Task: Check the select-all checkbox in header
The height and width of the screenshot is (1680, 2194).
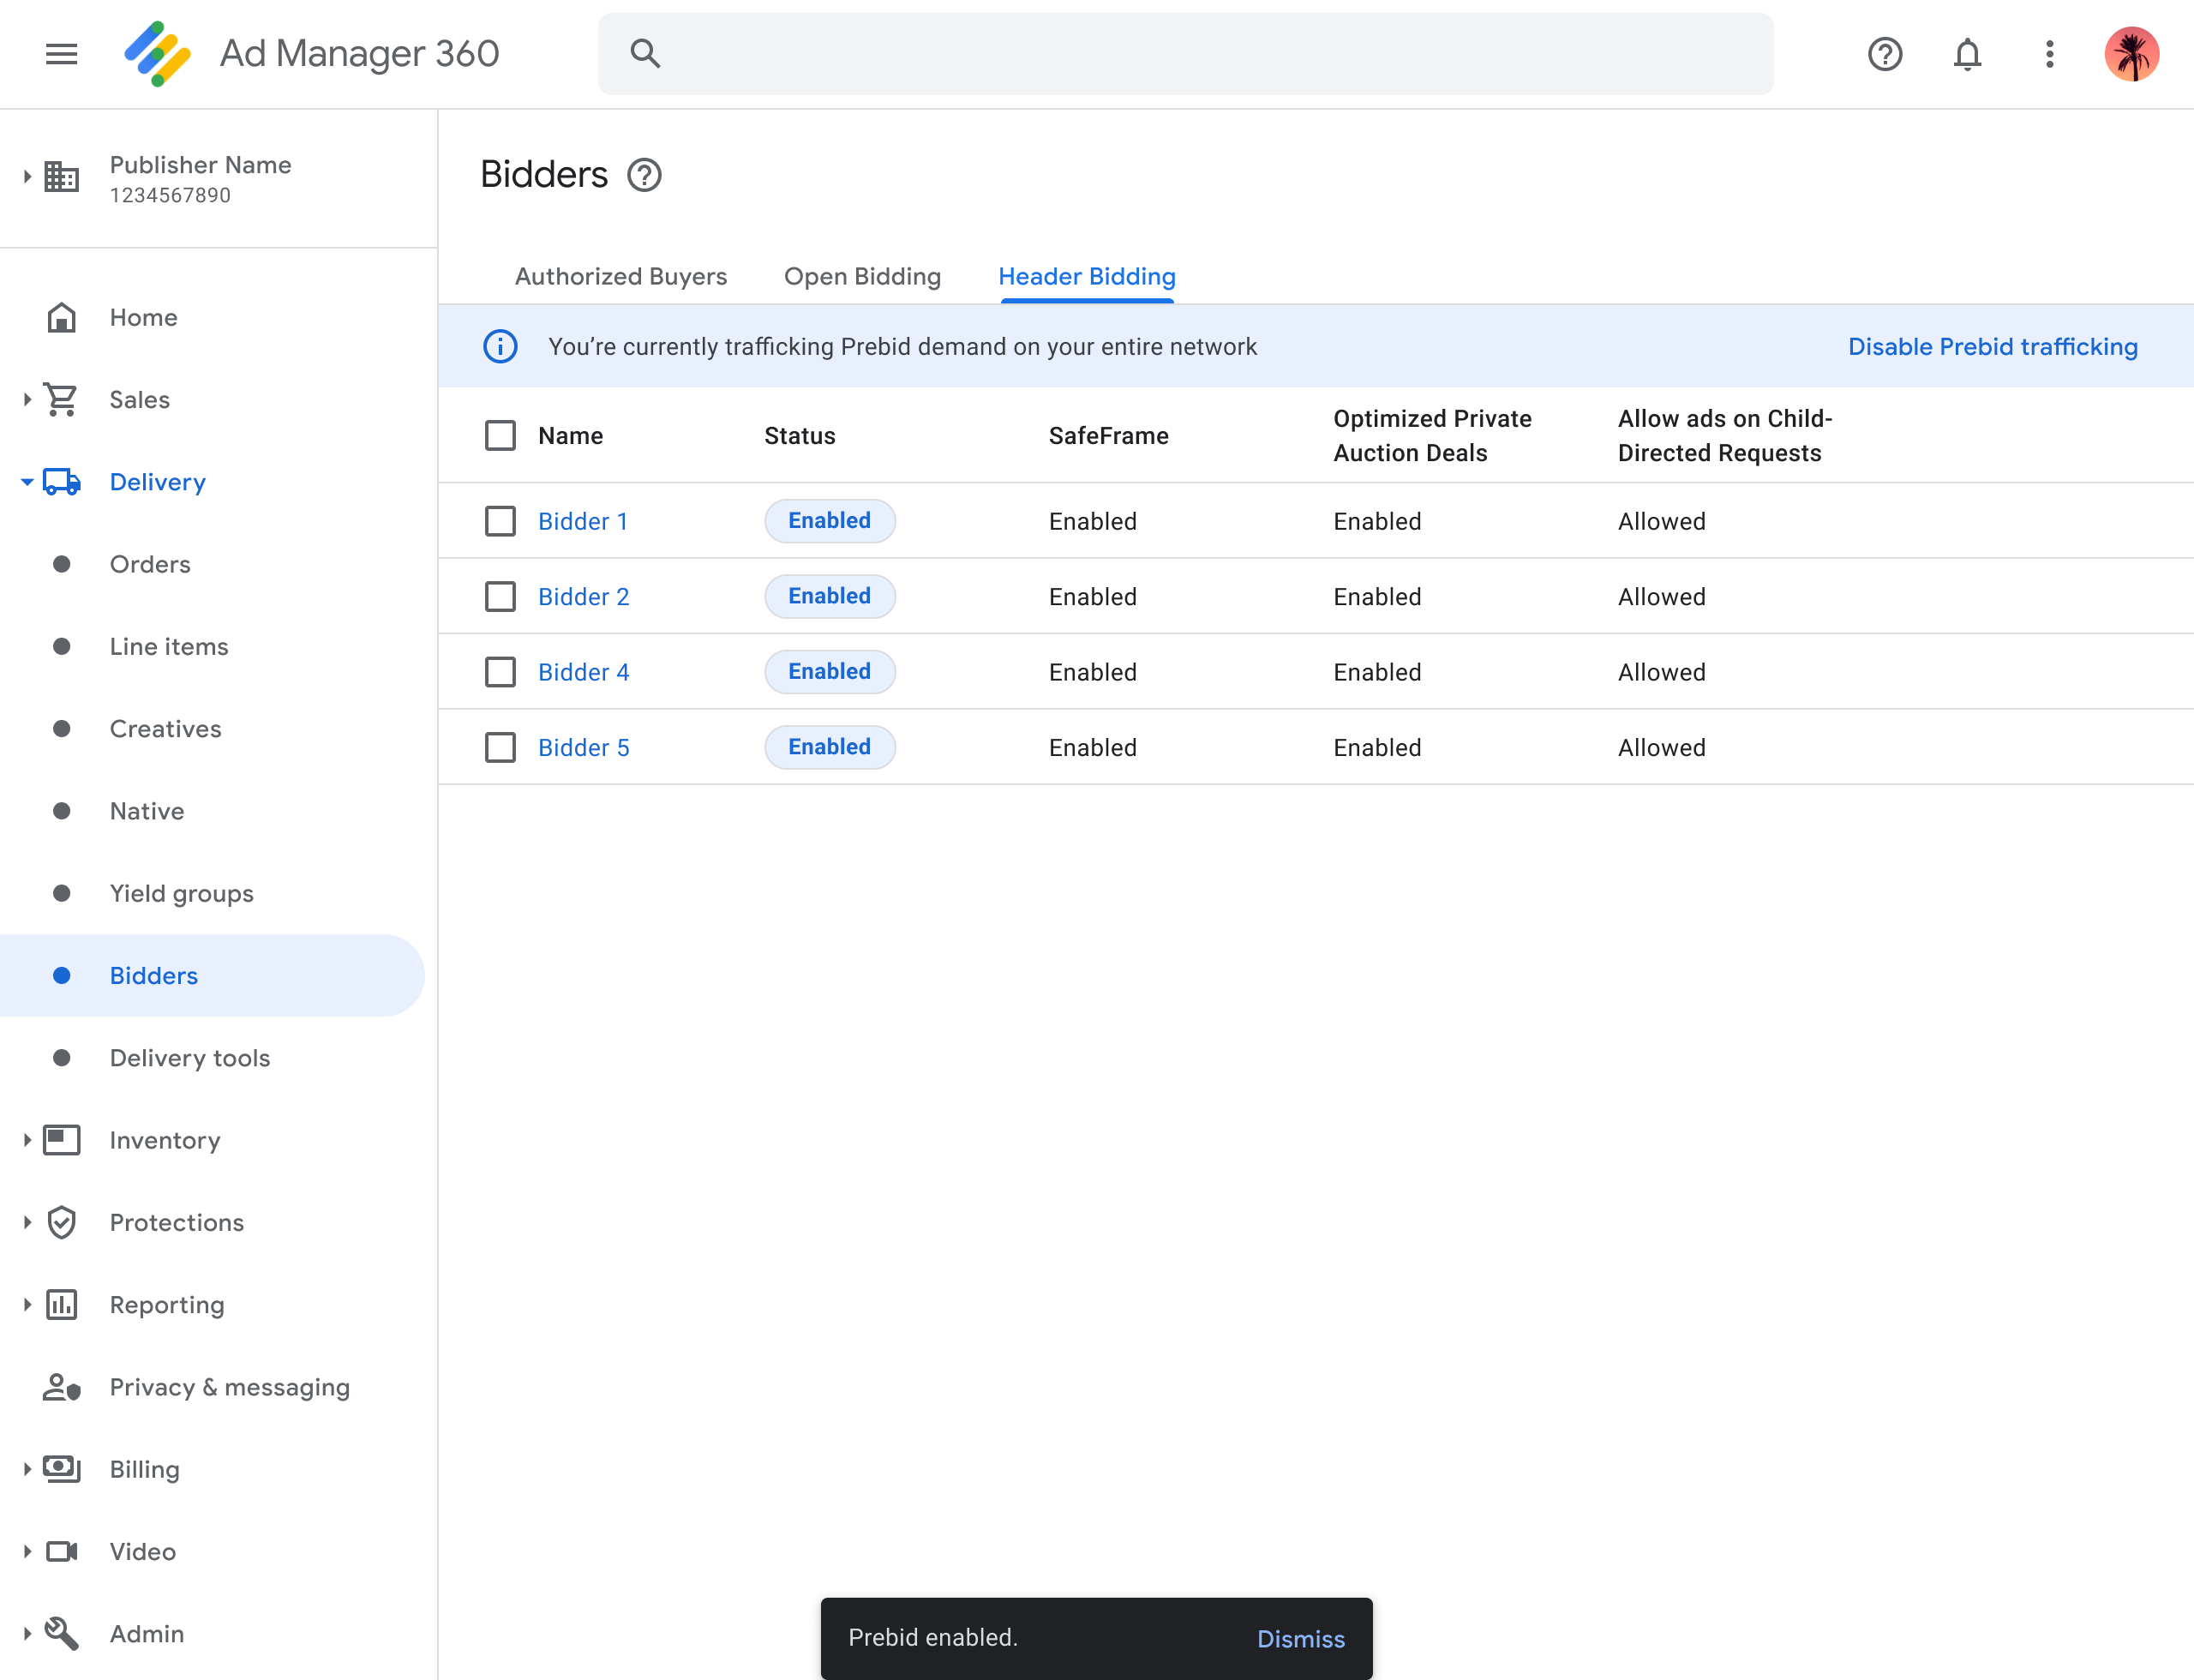Action: (500, 436)
